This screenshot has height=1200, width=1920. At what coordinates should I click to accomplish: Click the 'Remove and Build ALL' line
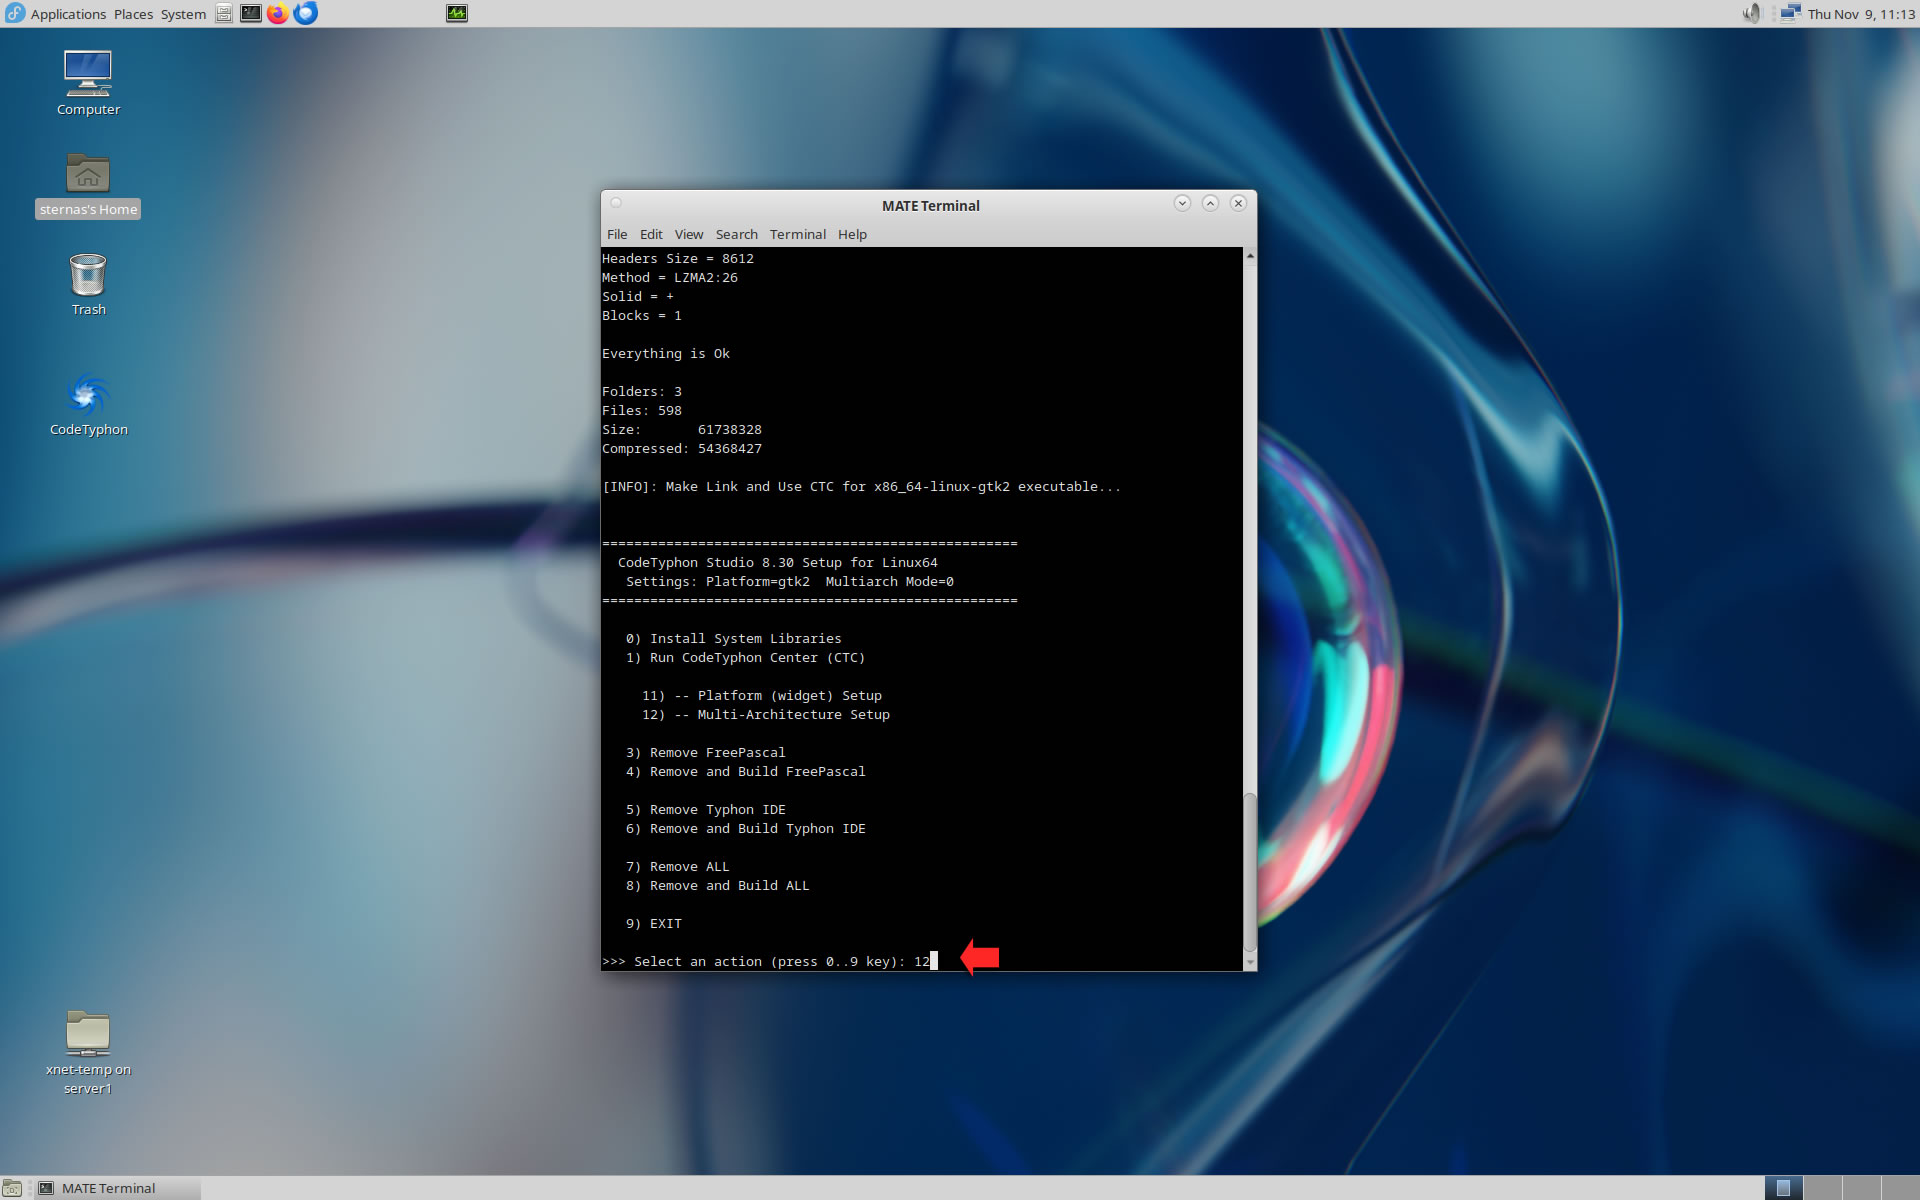(717, 886)
